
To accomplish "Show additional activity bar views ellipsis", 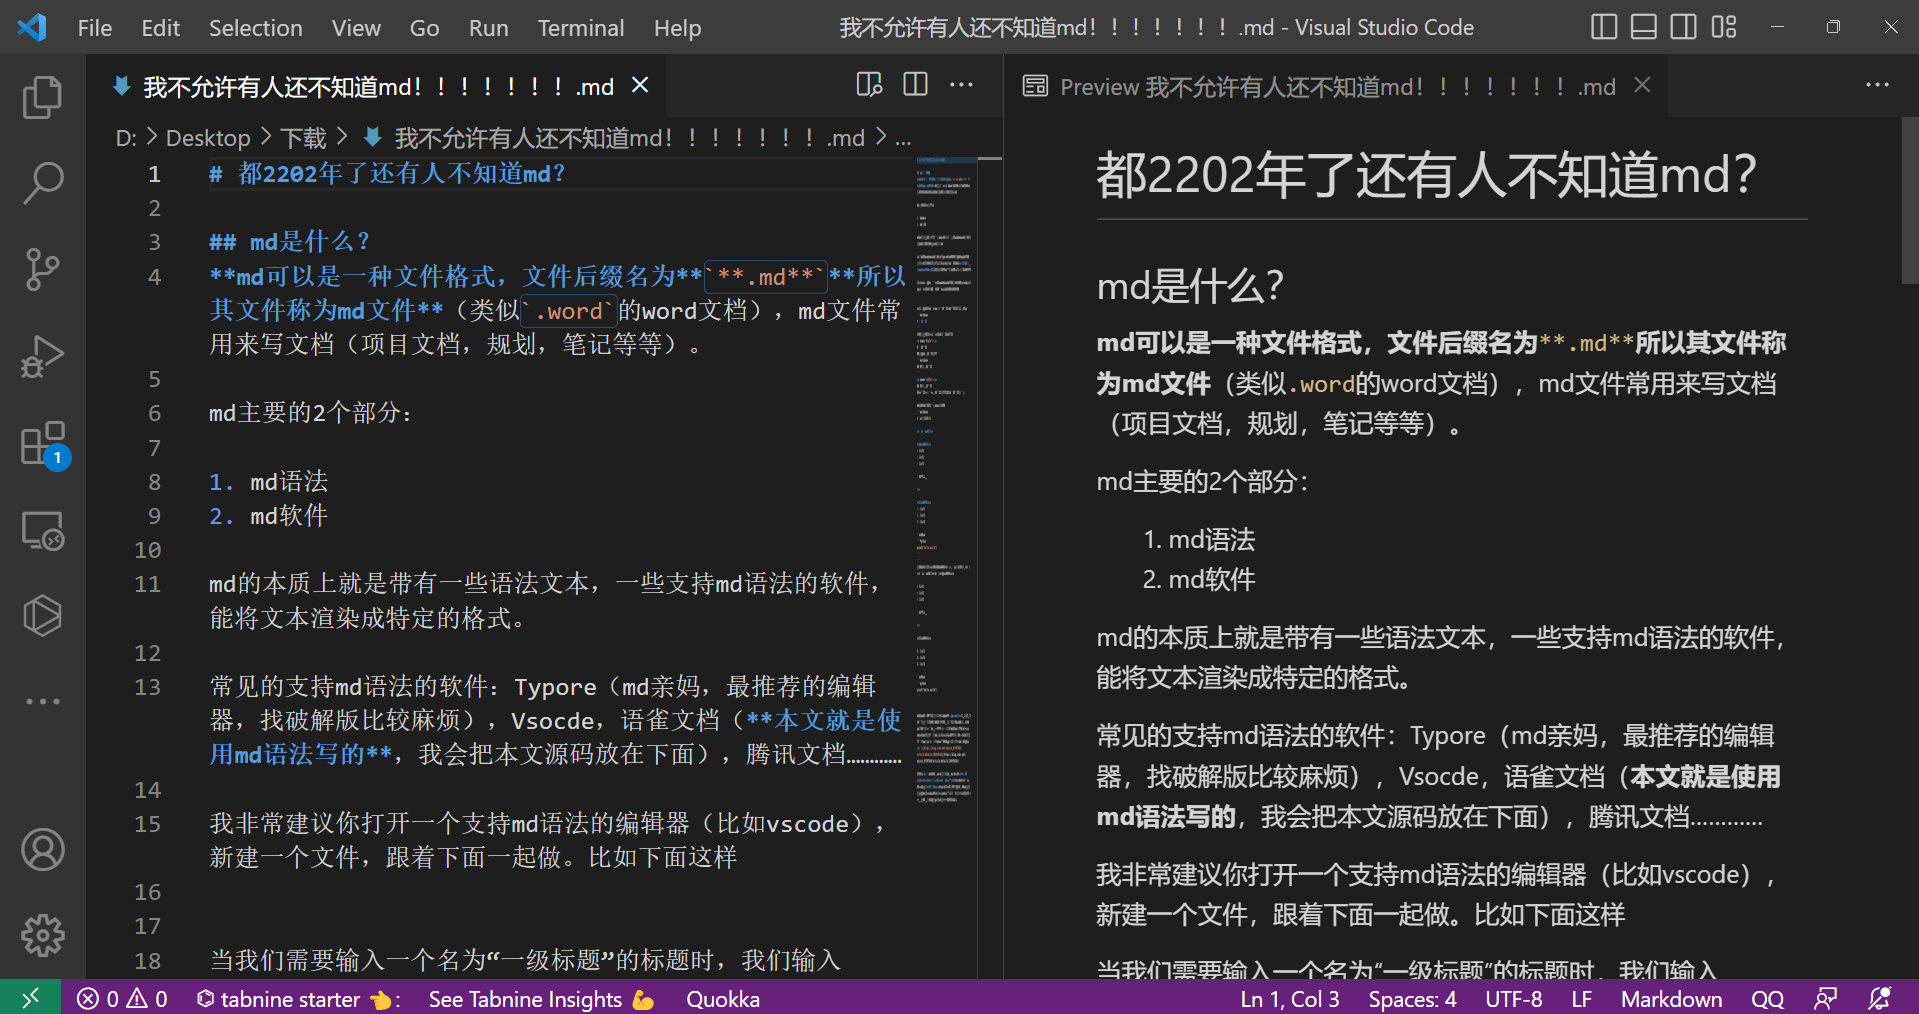I will (x=42, y=701).
